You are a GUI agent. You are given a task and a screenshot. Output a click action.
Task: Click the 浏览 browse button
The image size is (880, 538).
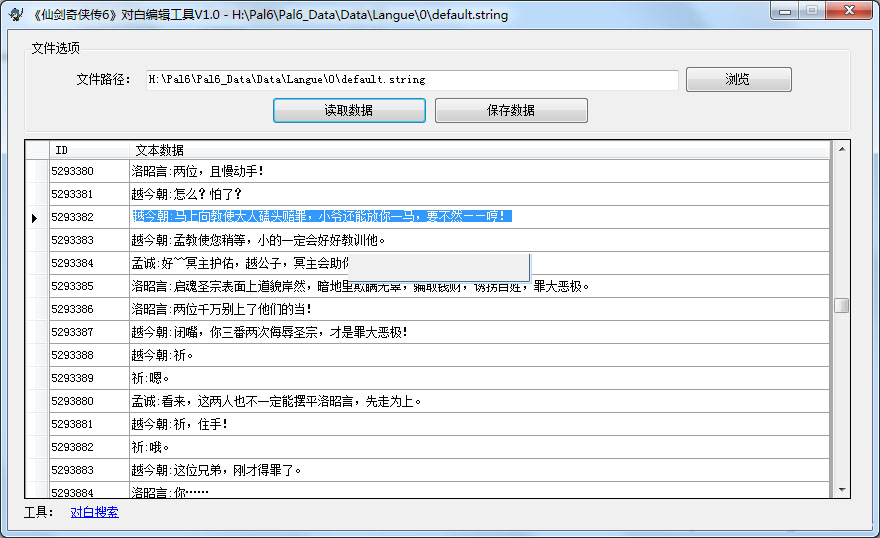pyautogui.click(x=739, y=79)
